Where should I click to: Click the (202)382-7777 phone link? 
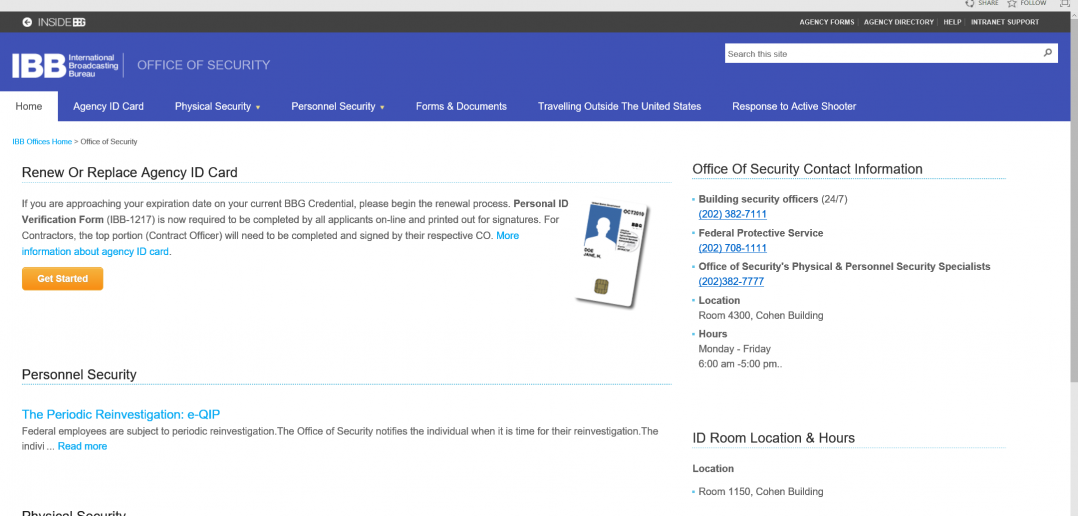tap(731, 282)
